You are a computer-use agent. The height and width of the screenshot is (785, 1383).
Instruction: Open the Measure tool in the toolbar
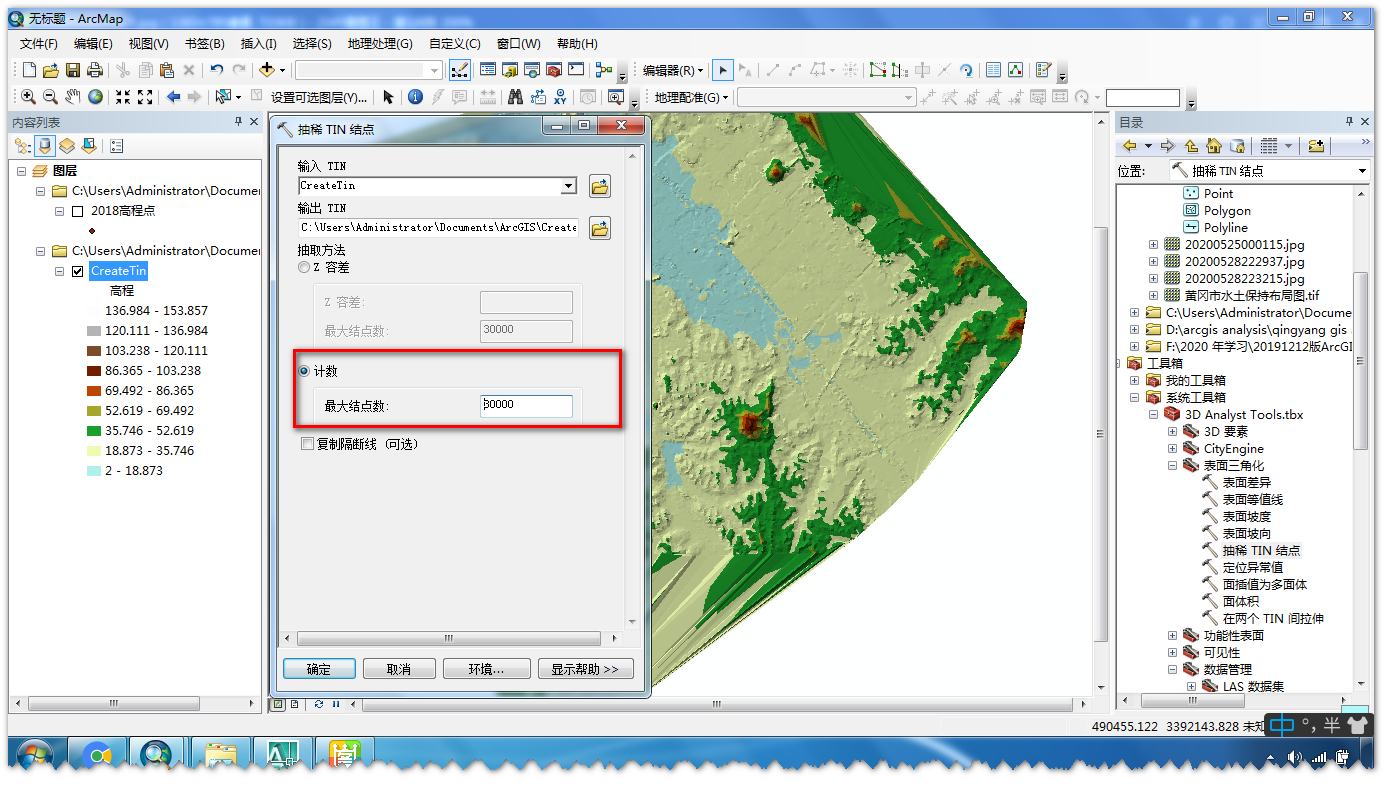(x=488, y=97)
